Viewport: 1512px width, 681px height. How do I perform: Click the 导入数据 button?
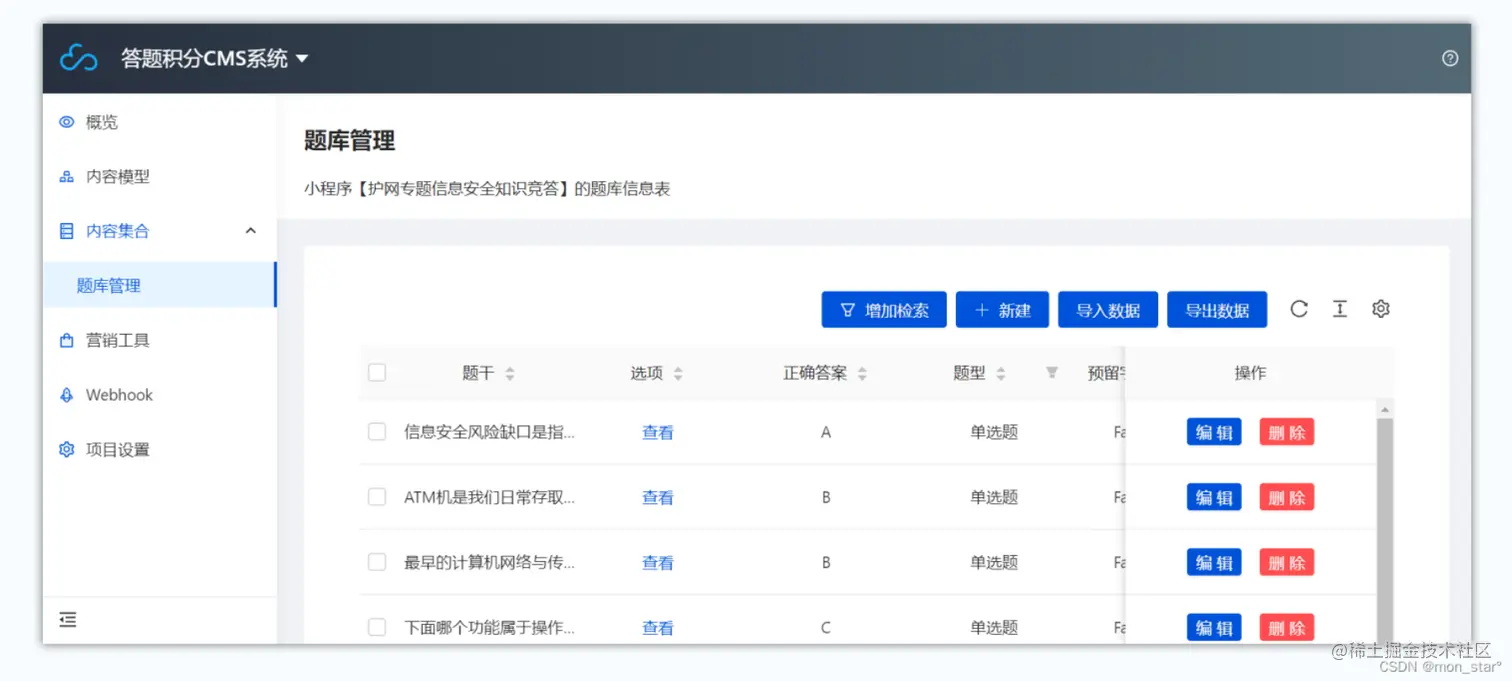(x=1108, y=310)
